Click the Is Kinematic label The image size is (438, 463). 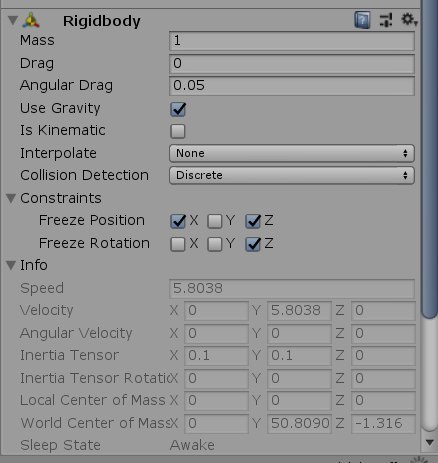(63, 130)
